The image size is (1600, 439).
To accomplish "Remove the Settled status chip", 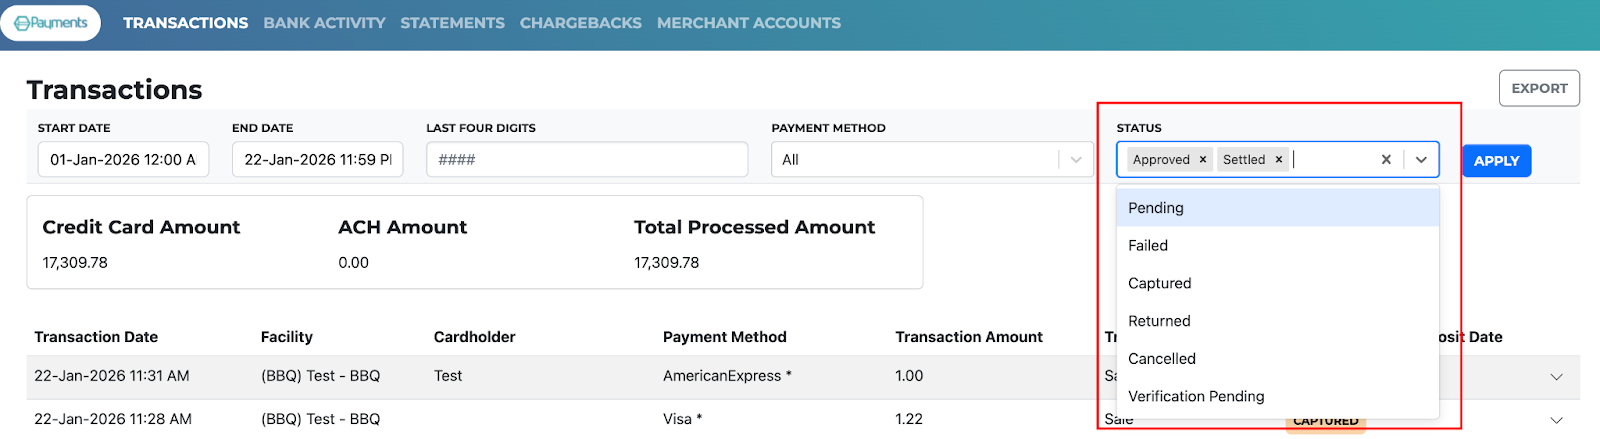I will click(1278, 160).
